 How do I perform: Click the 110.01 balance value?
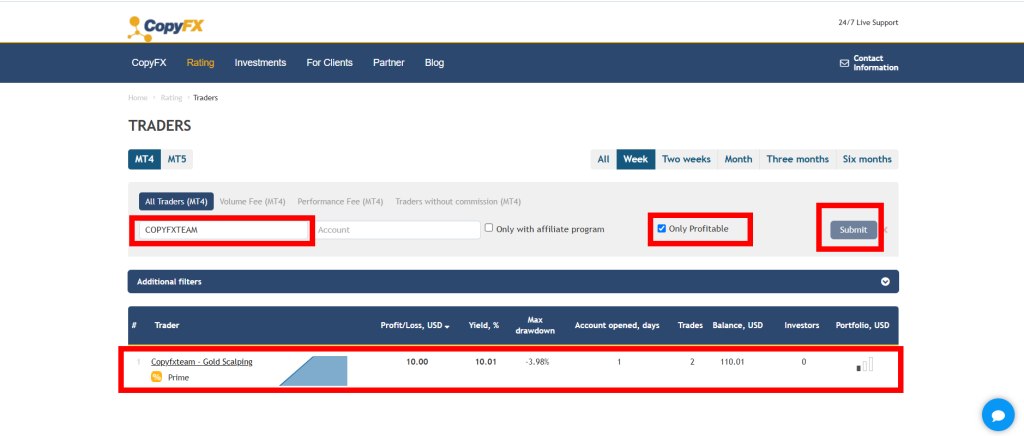[x=733, y=362]
